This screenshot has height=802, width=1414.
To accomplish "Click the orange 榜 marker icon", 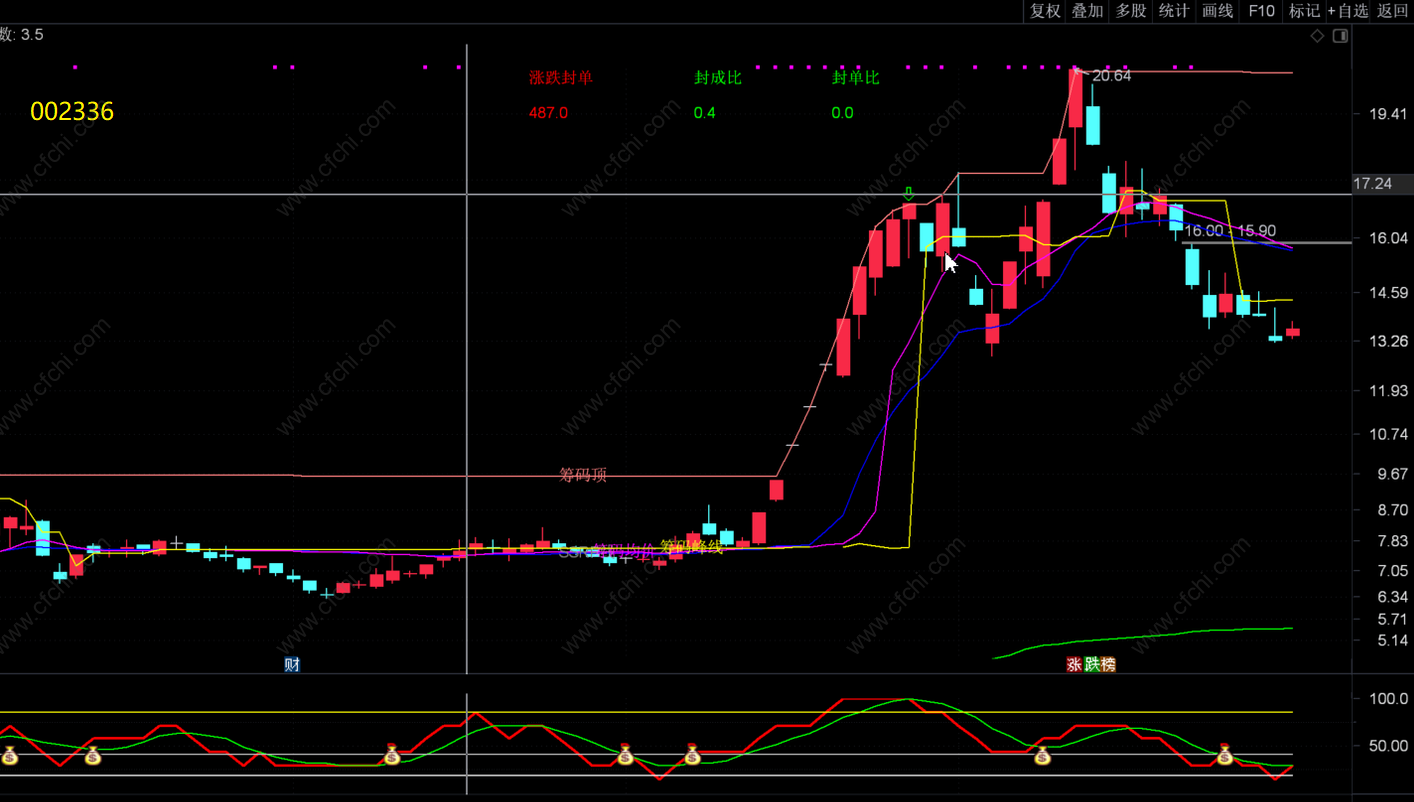I will coord(1108,664).
